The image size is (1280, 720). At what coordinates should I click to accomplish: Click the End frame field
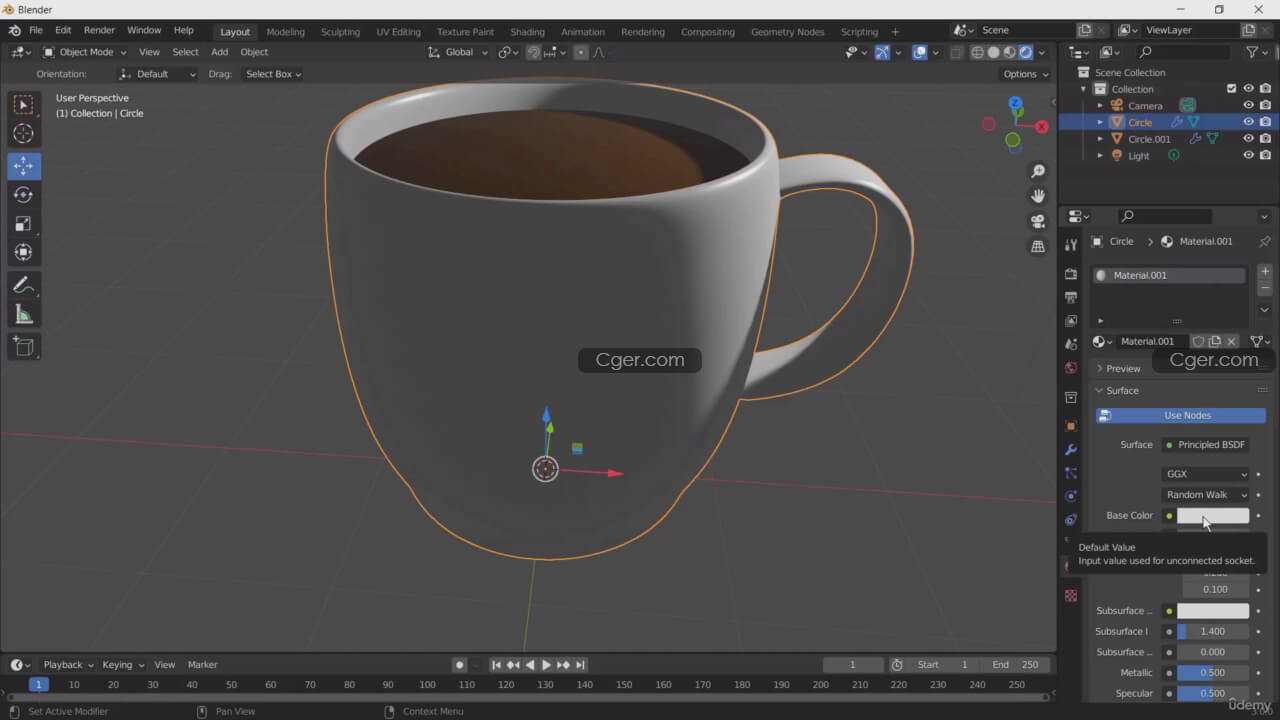pos(1017,665)
